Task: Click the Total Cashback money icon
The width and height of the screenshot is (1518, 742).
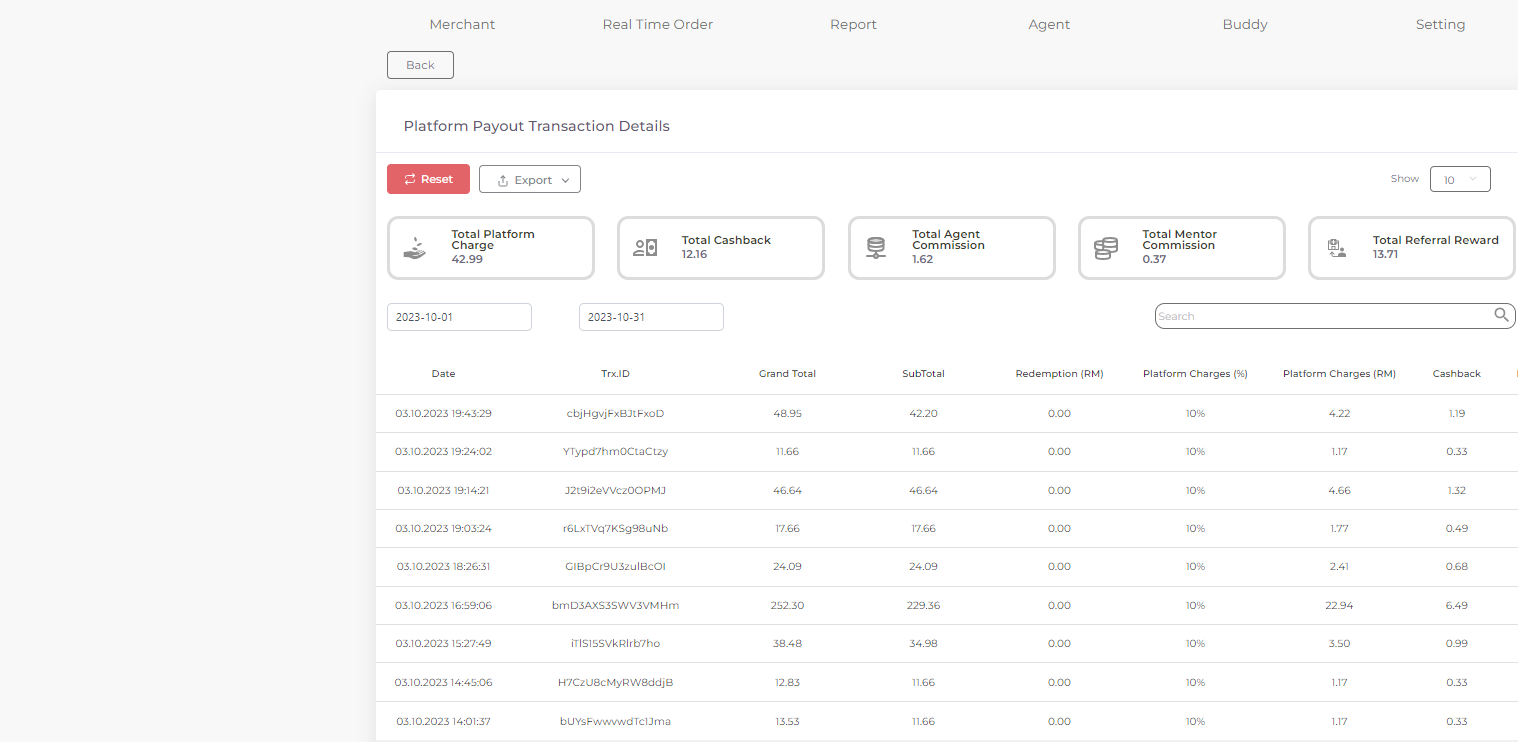Action: pos(645,247)
